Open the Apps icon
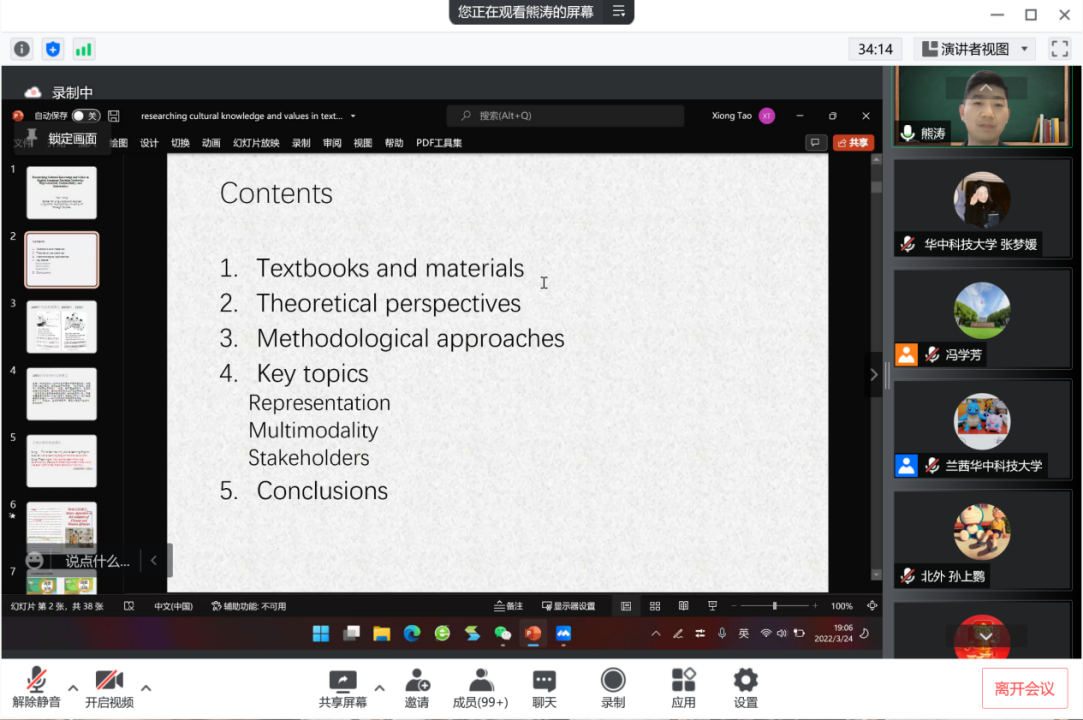The image size is (1083, 720). click(683, 688)
